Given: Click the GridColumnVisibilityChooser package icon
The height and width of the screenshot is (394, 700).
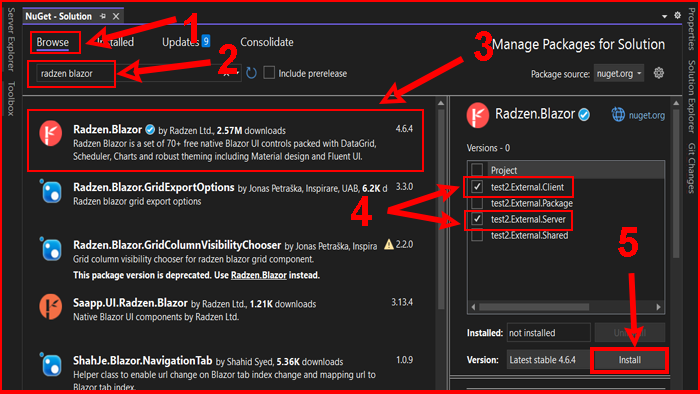Looking at the screenshot, I should (51, 249).
